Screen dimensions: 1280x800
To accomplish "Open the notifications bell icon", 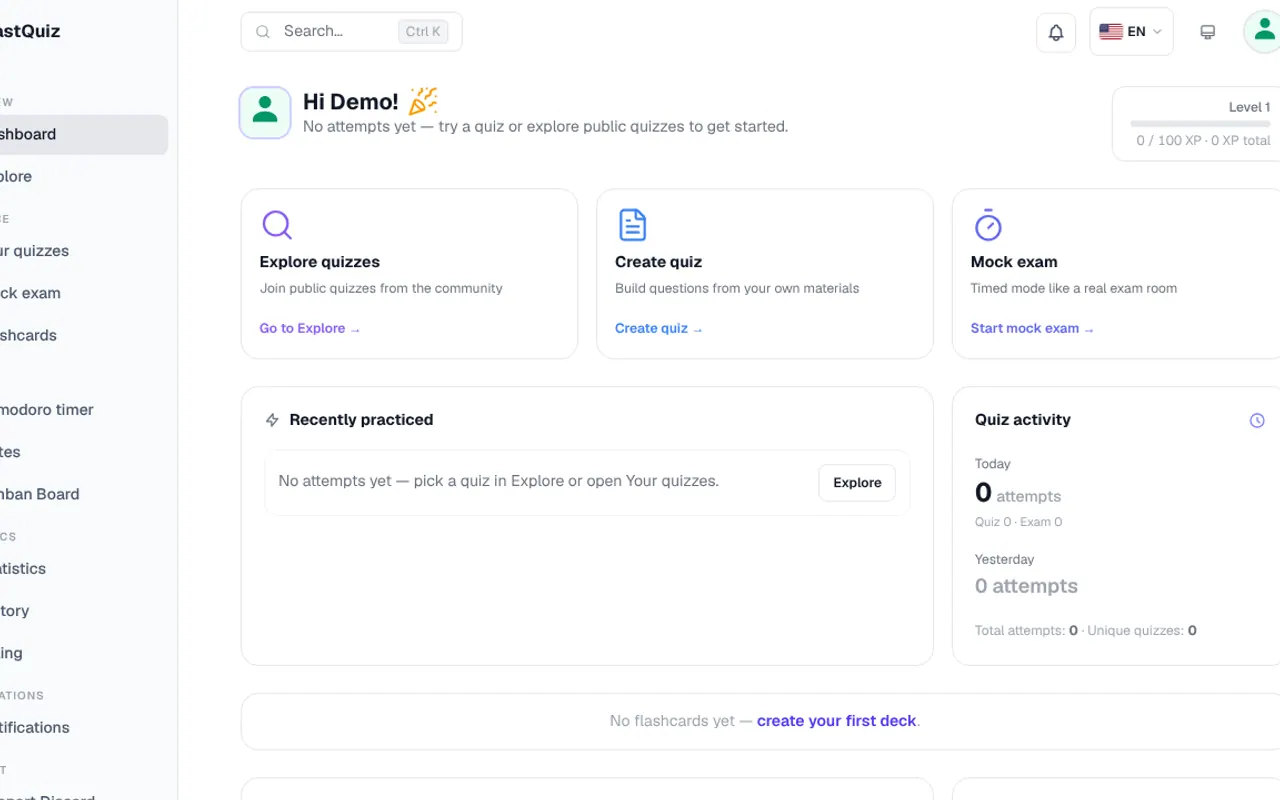I will (1056, 32).
